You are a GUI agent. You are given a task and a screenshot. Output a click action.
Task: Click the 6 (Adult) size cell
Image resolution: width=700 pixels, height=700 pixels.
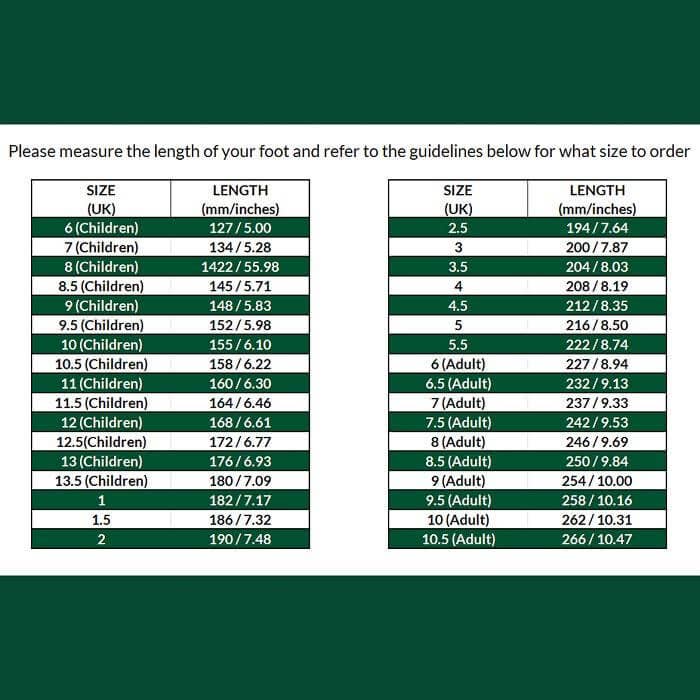click(x=457, y=364)
